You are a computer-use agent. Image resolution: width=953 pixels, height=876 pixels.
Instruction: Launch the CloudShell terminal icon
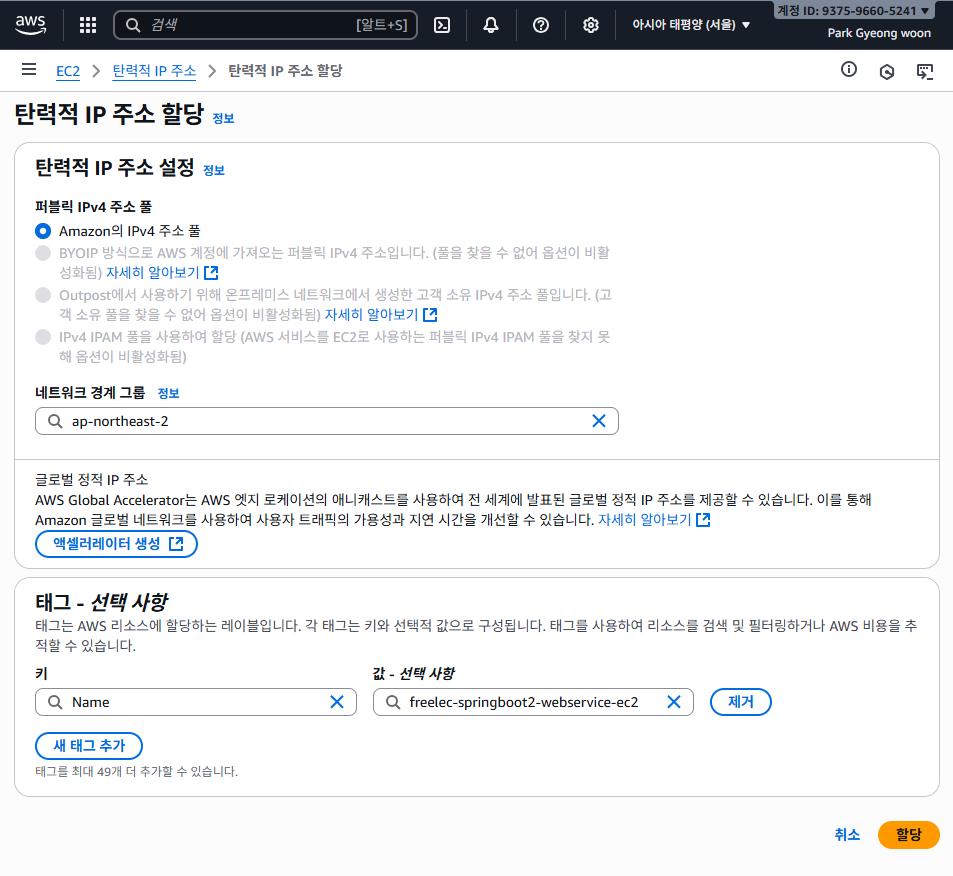pos(442,25)
